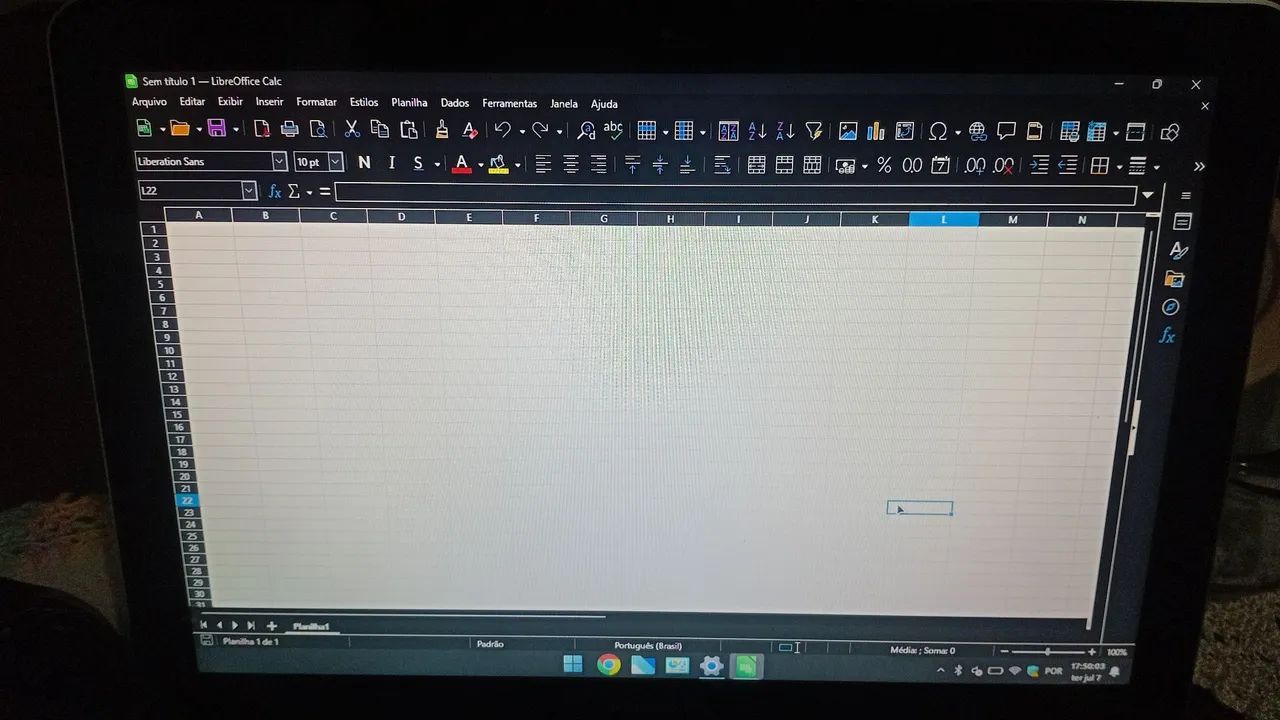Select the Planilha1 sheet tab
The width and height of the screenshot is (1280, 720).
coord(311,626)
